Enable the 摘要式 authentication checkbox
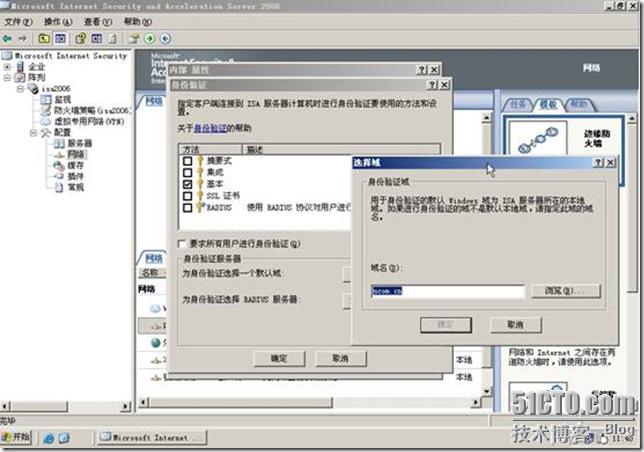The height and width of the screenshot is (452, 644). (188, 161)
